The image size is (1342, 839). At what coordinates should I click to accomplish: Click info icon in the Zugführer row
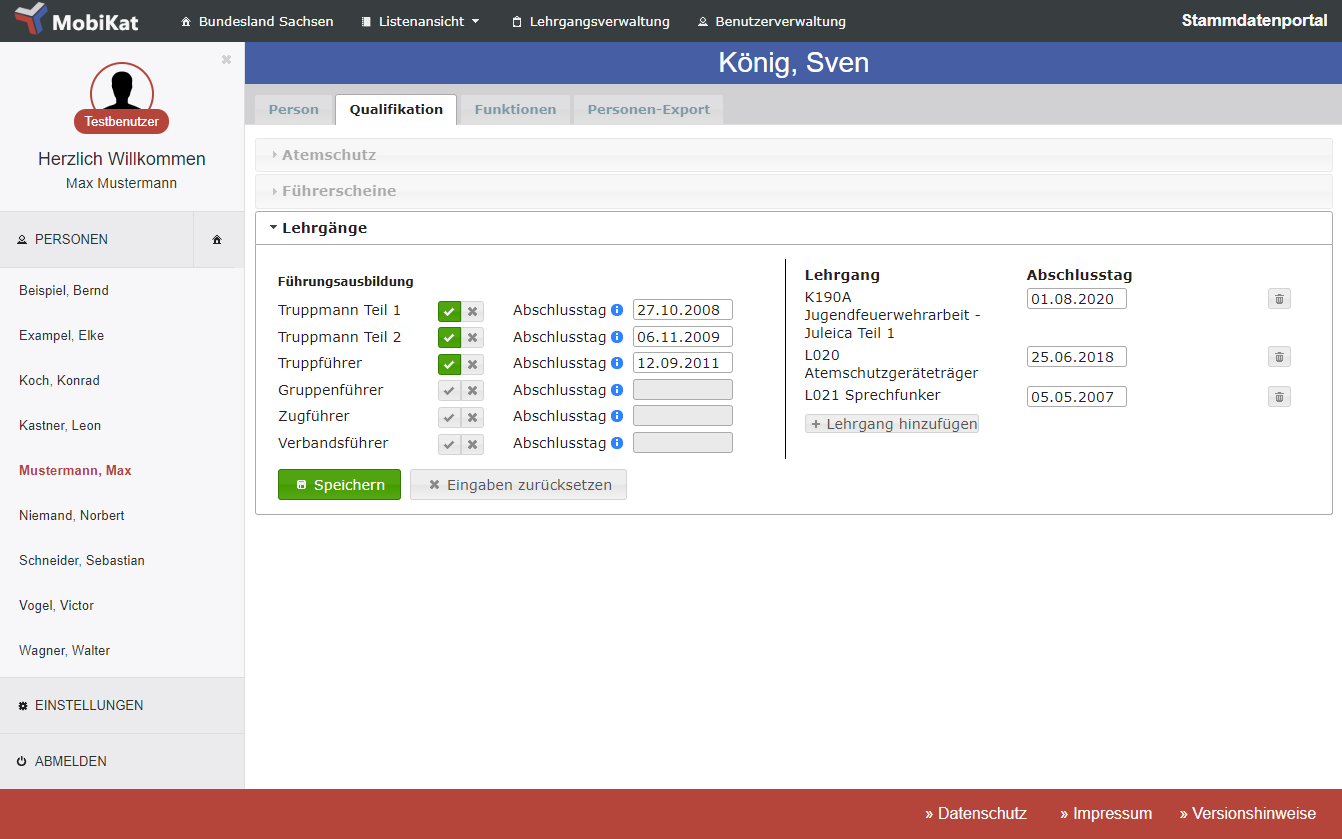coord(617,416)
